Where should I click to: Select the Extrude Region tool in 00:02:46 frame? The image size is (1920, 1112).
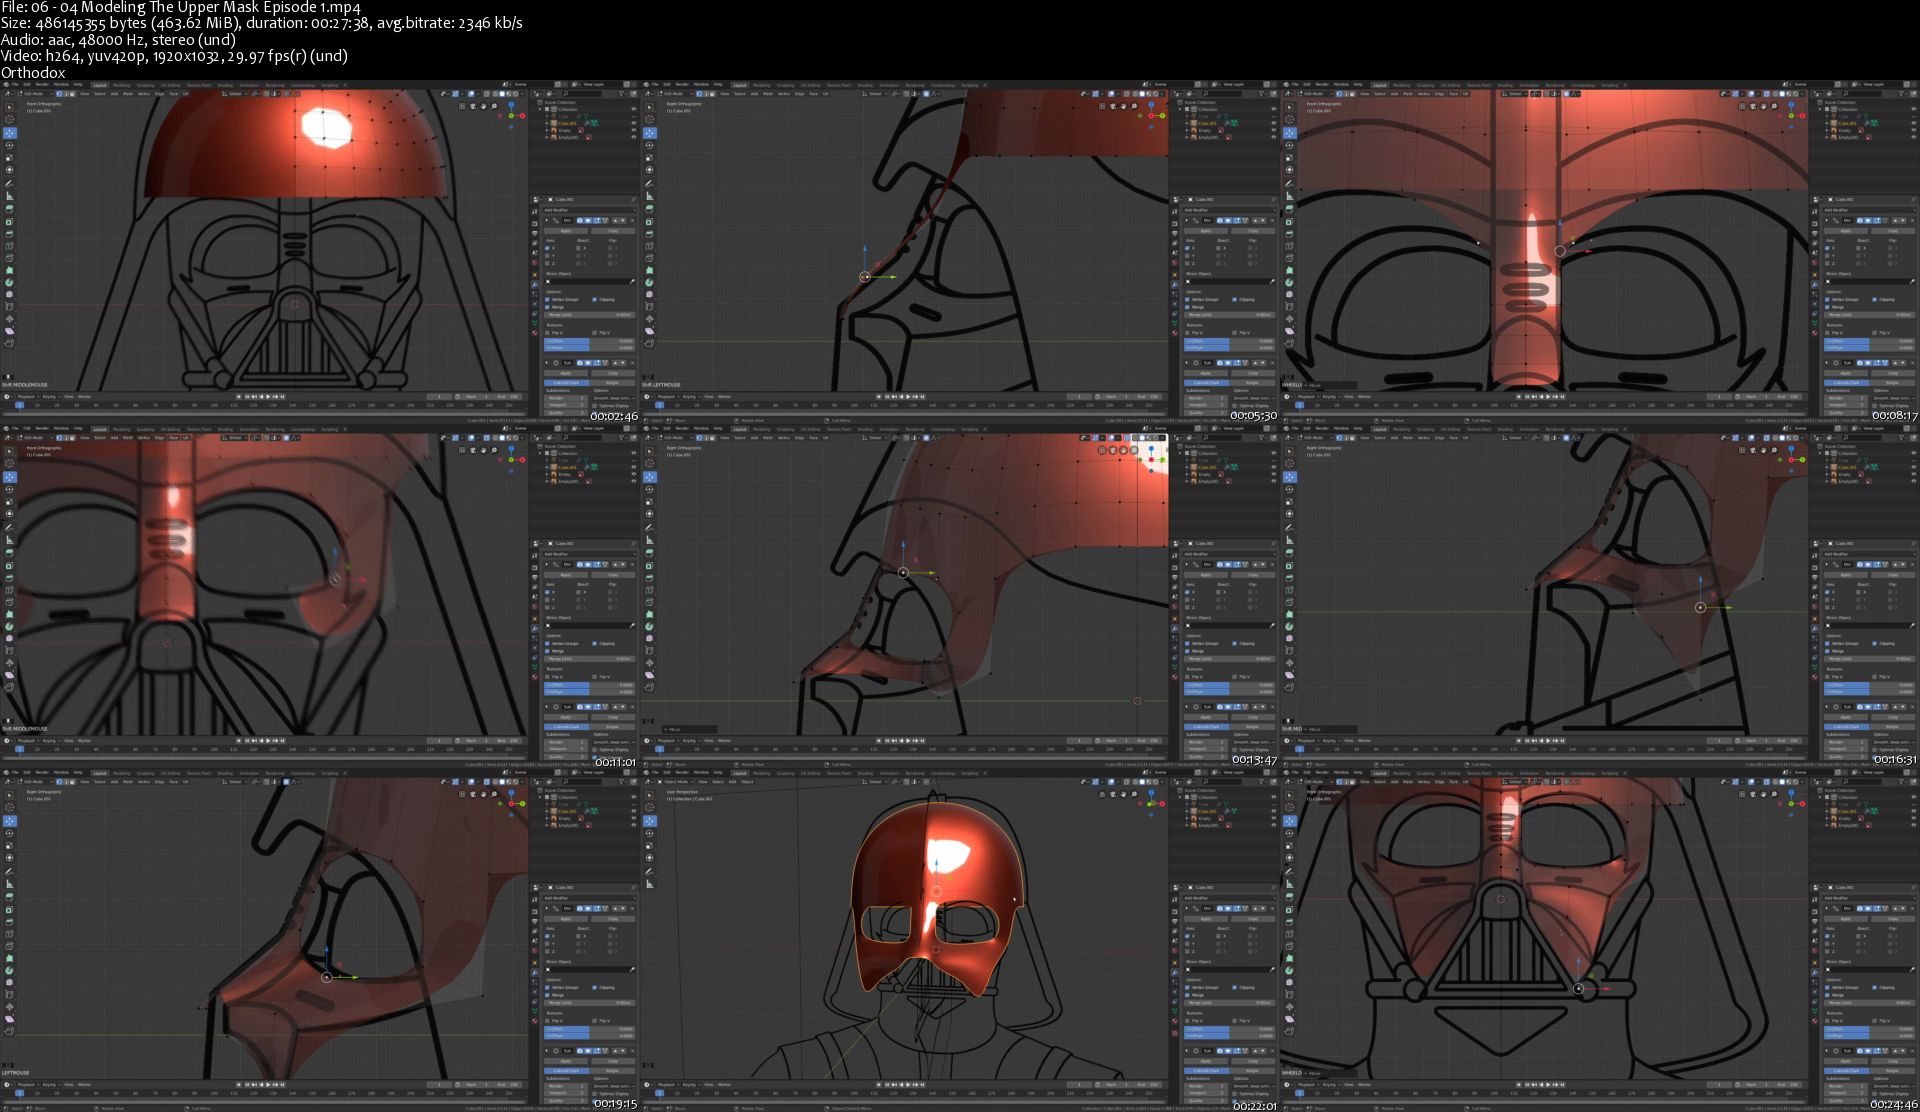point(10,209)
